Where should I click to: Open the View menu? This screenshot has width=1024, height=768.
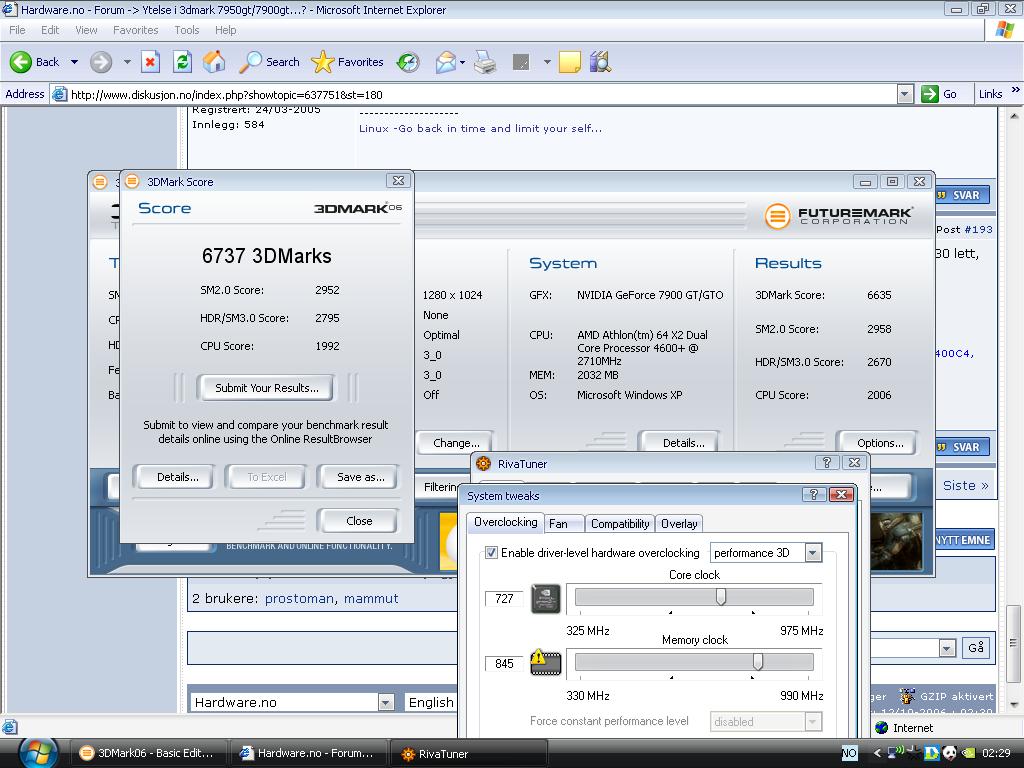86,30
